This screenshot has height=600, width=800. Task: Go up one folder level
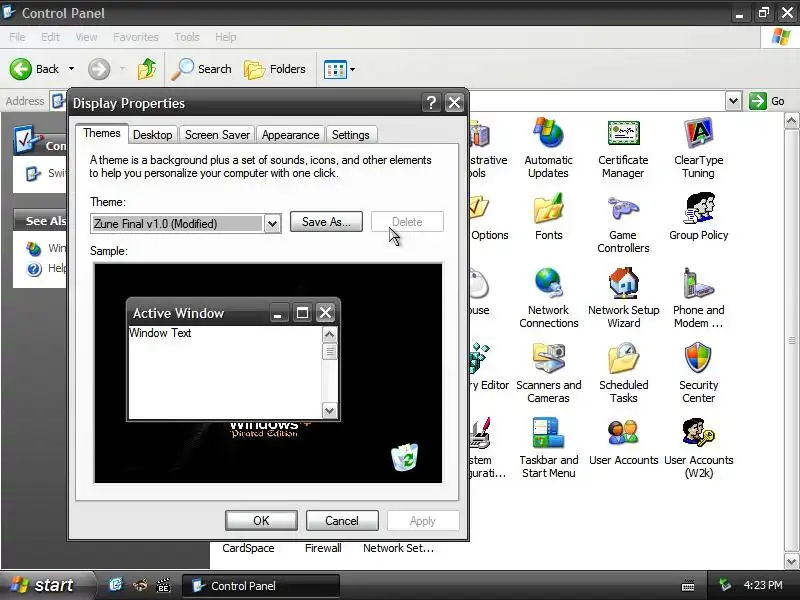point(147,69)
